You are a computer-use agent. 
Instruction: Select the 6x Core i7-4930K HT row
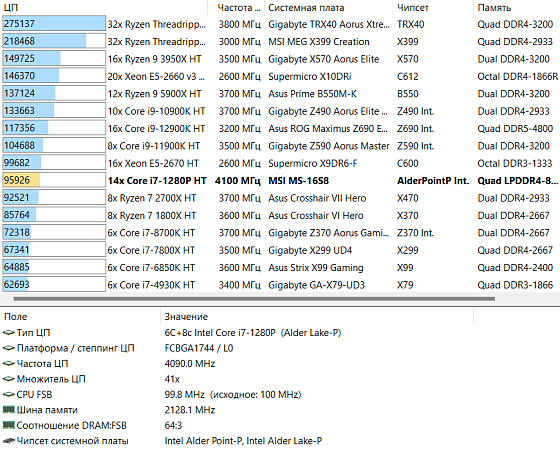(x=280, y=285)
